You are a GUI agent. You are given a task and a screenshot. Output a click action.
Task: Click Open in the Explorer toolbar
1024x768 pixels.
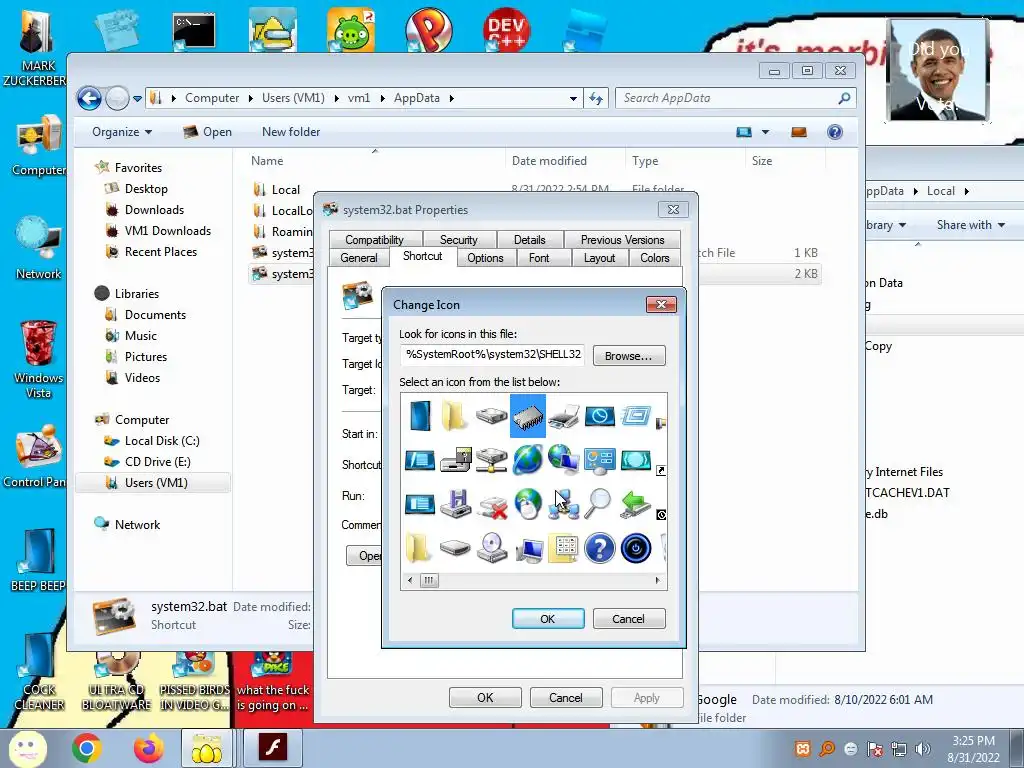(208, 132)
